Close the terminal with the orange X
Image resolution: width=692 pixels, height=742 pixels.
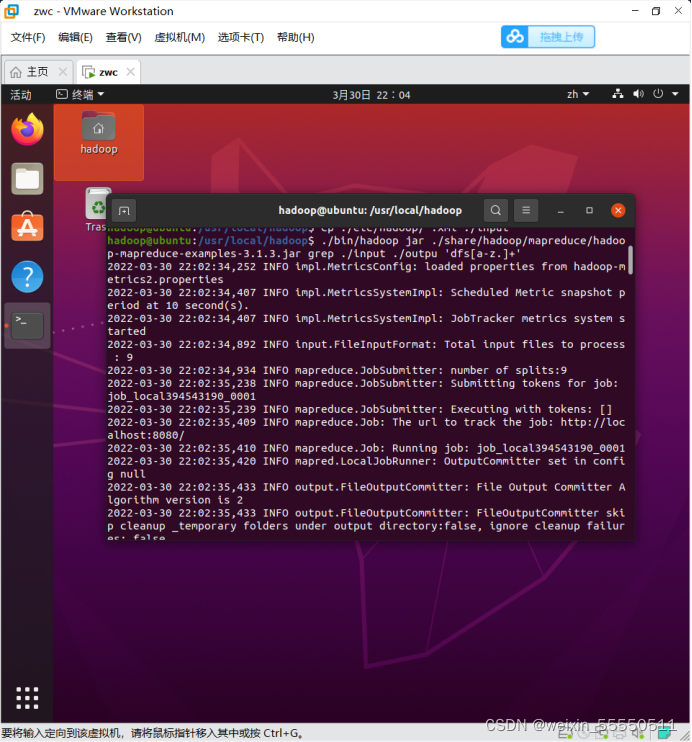618,210
